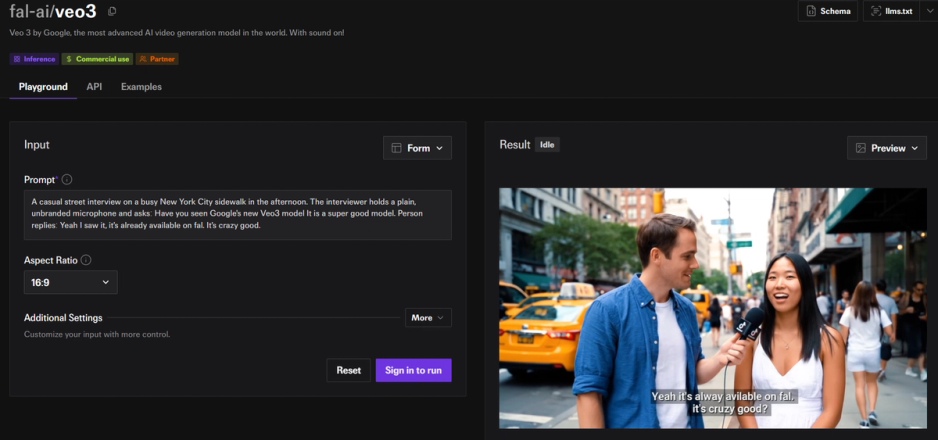This screenshot has width=938, height=440.
Task: Copy the fal-ai/veo3 model name icon
Action: pos(112,11)
